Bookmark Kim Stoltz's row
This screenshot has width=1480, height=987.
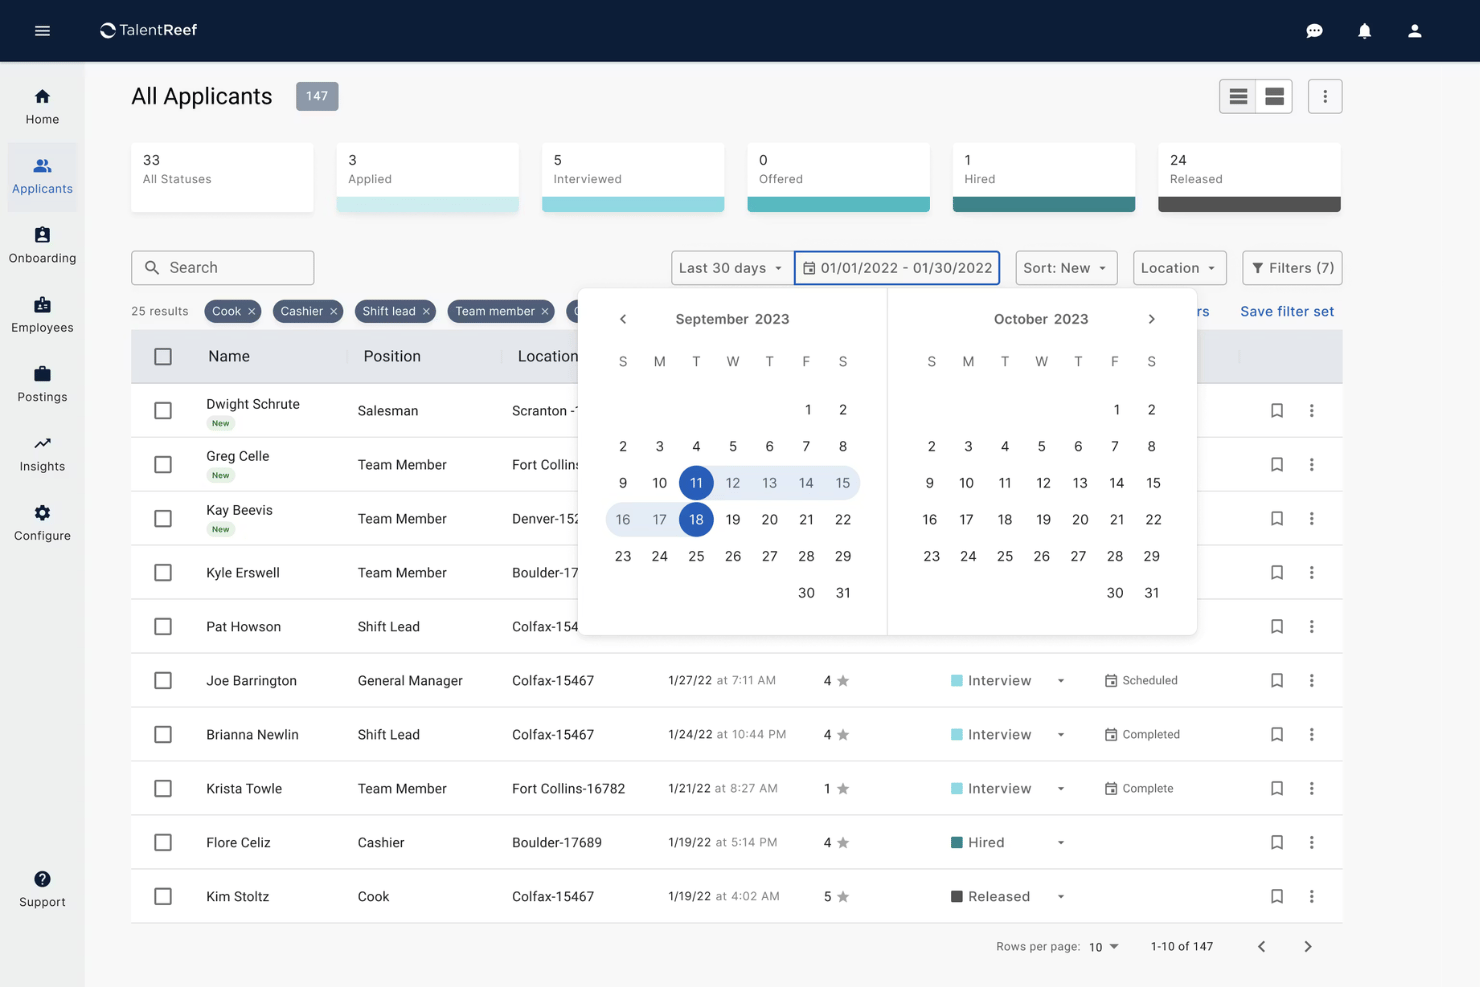click(x=1277, y=897)
